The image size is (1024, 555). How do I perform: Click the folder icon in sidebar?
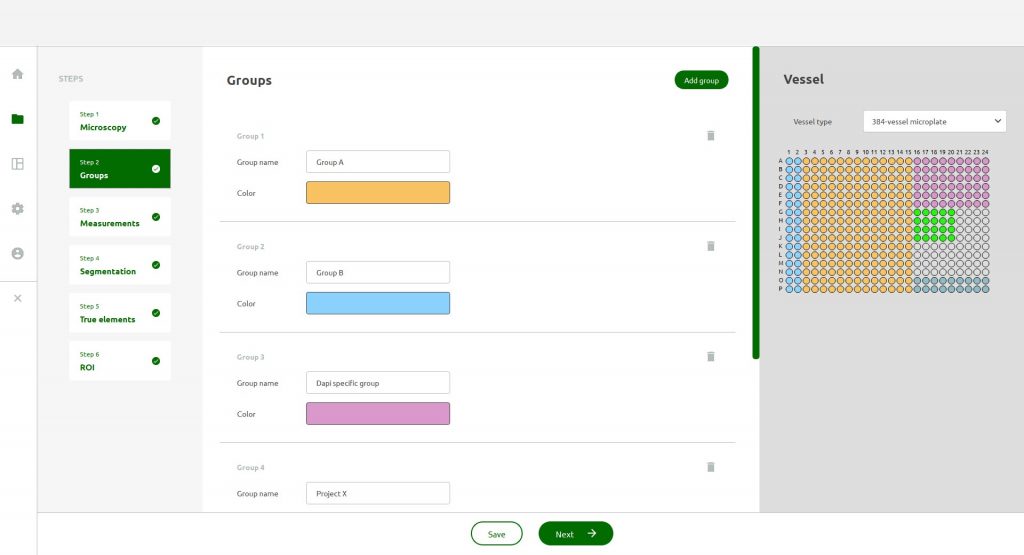17,119
